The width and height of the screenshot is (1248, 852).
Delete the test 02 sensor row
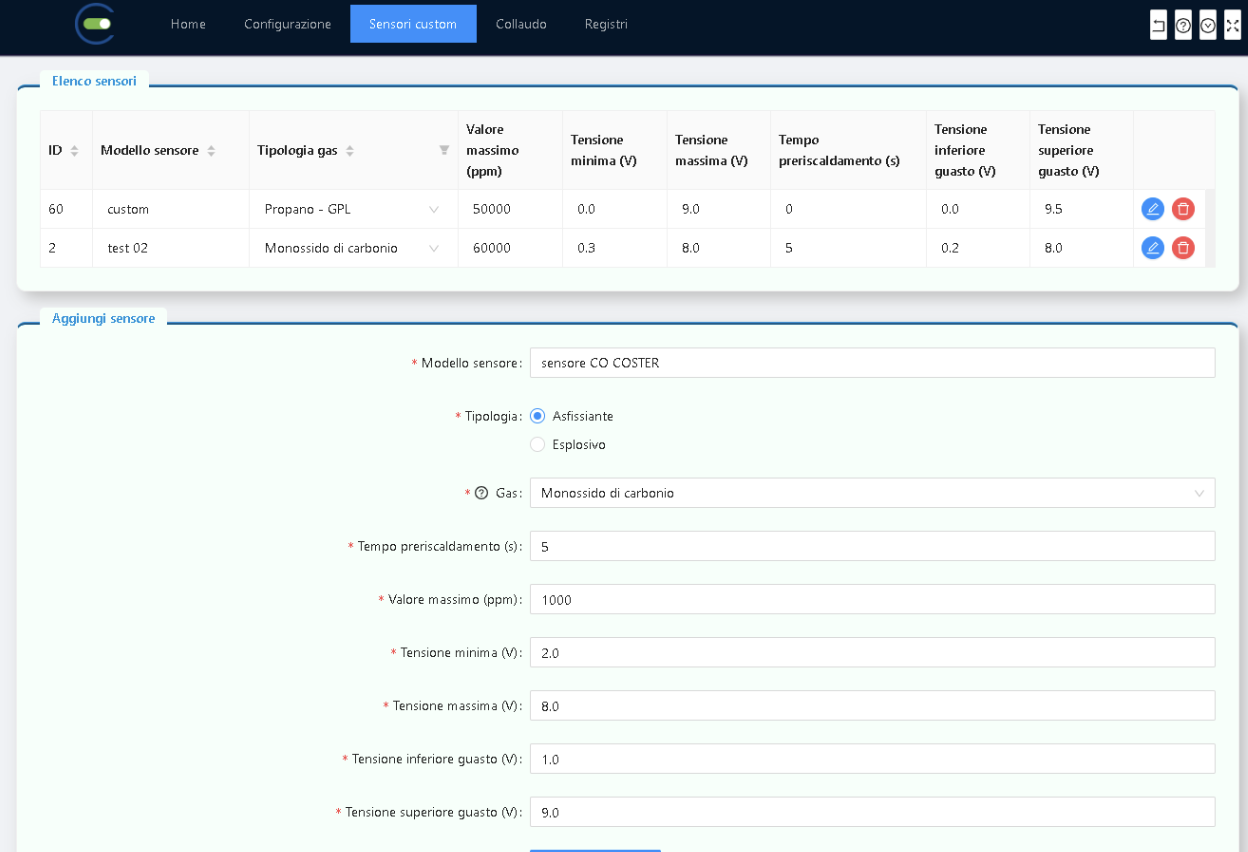[x=1183, y=248]
